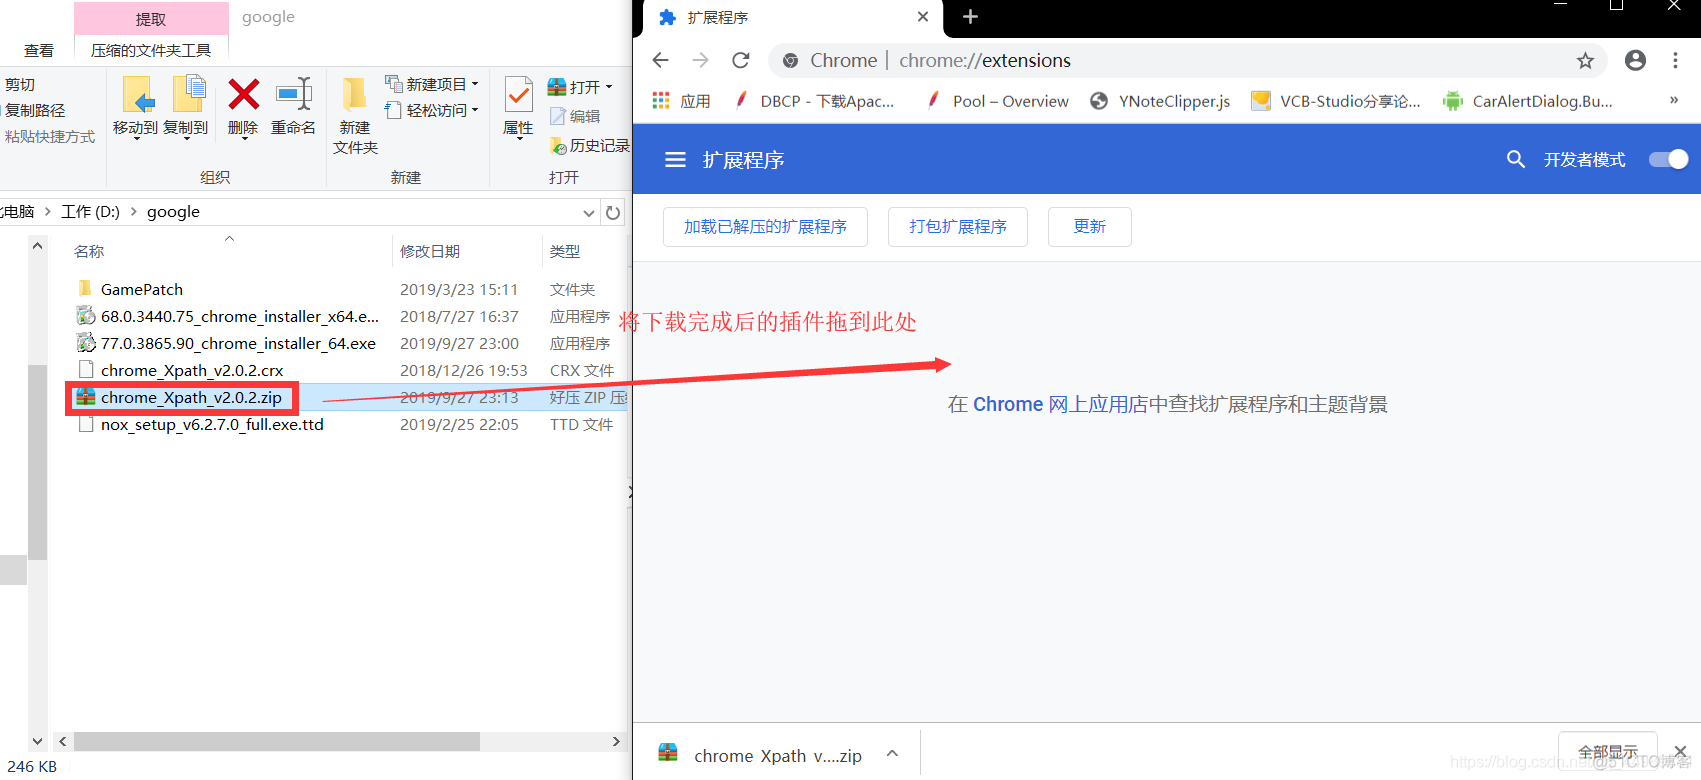Sort files by Type column header
This screenshot has width=1701, height=780.
[x=565, y=251]
